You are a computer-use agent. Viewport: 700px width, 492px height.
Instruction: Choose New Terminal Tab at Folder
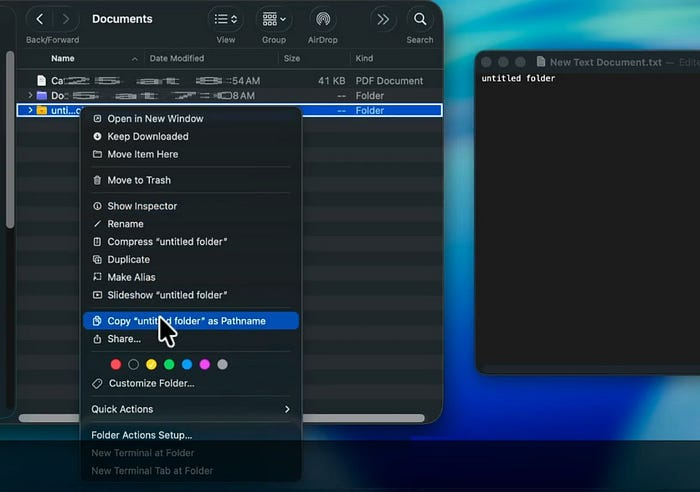[x=191, y=471]
